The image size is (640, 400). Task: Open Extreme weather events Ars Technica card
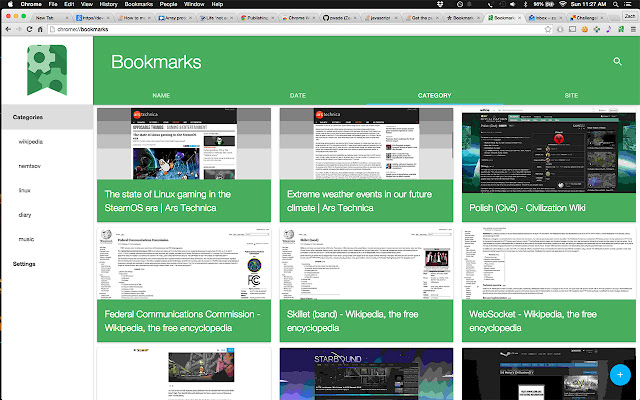(x=366, y=165)
